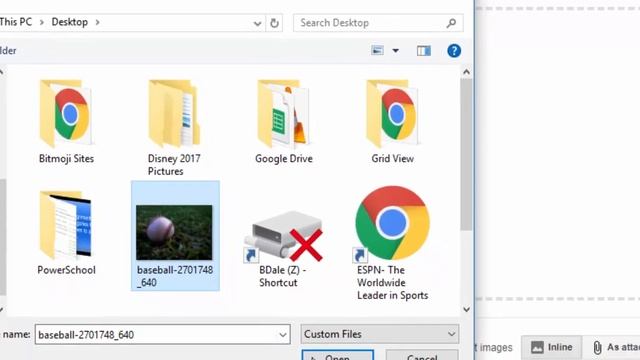
Task: Open the view options dropdown arrow
Action: [396, 51]
